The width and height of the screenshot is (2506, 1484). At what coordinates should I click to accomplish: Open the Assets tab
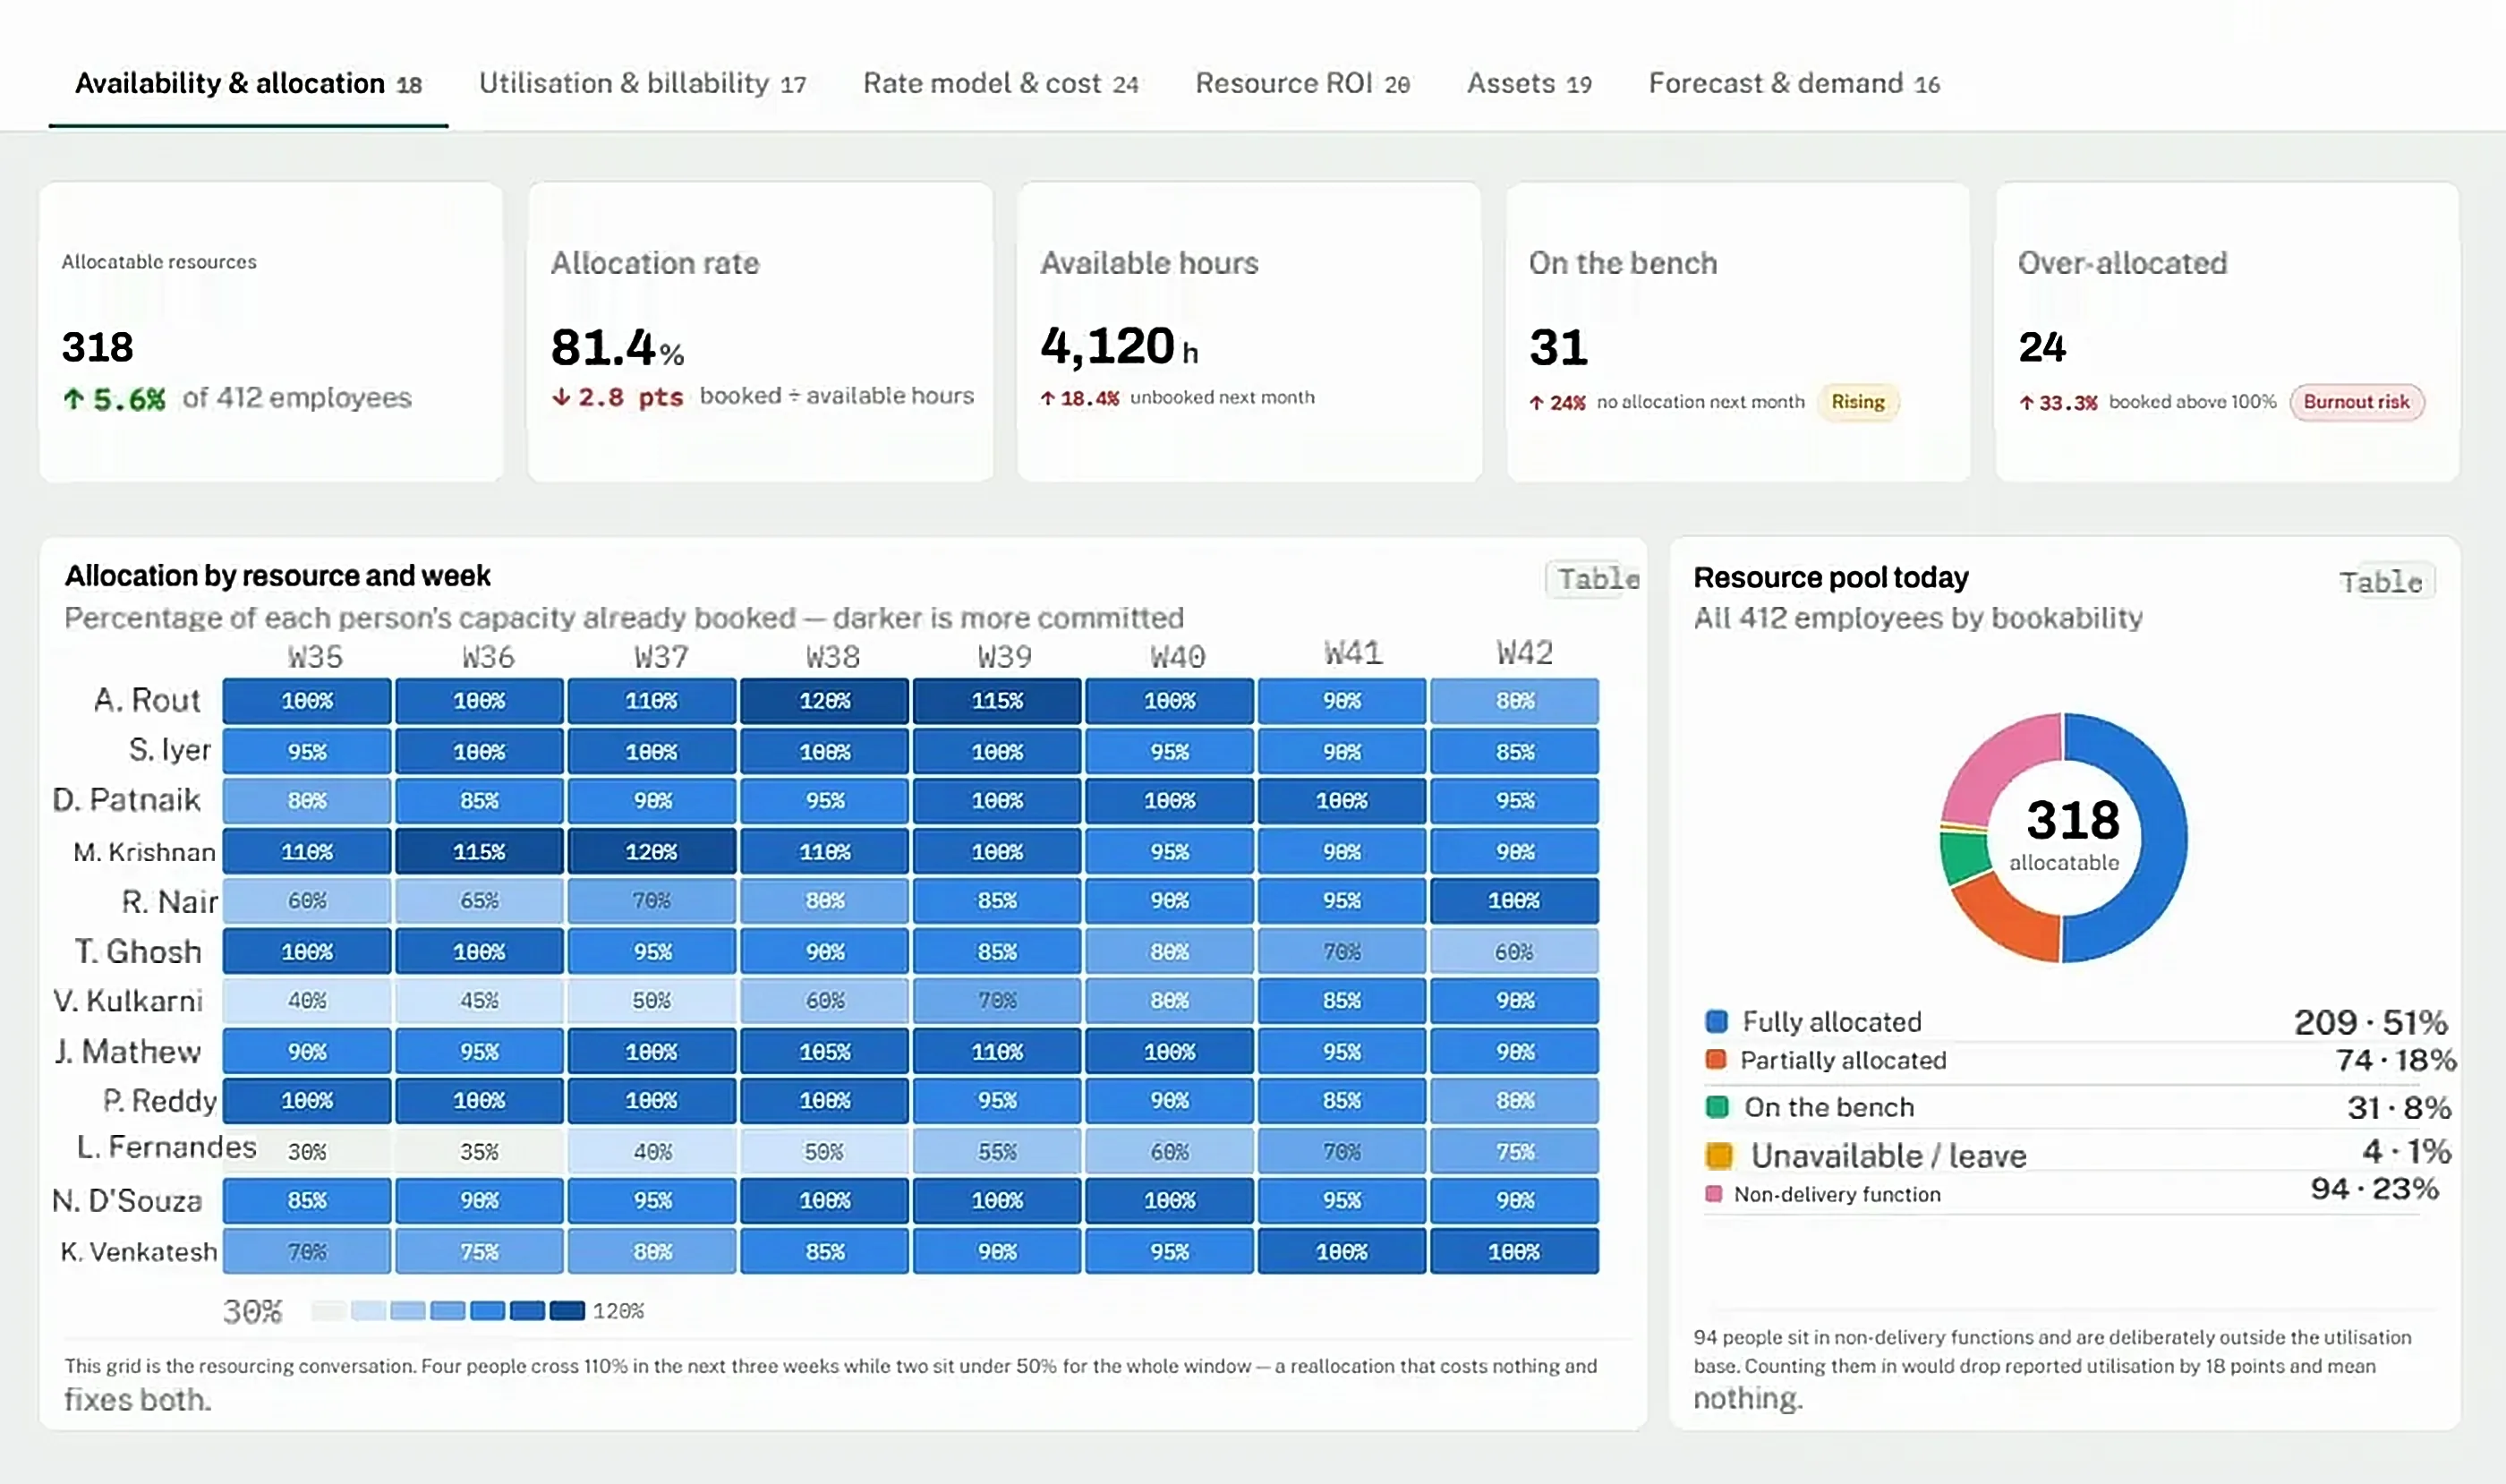pyautogui.click(x=1529, y=83)
